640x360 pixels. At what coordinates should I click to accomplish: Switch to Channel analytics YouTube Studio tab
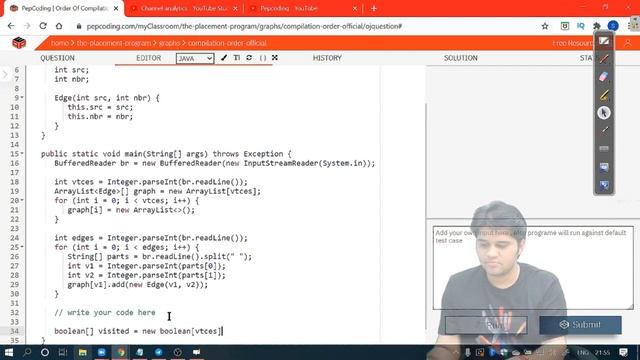[184, 8]
